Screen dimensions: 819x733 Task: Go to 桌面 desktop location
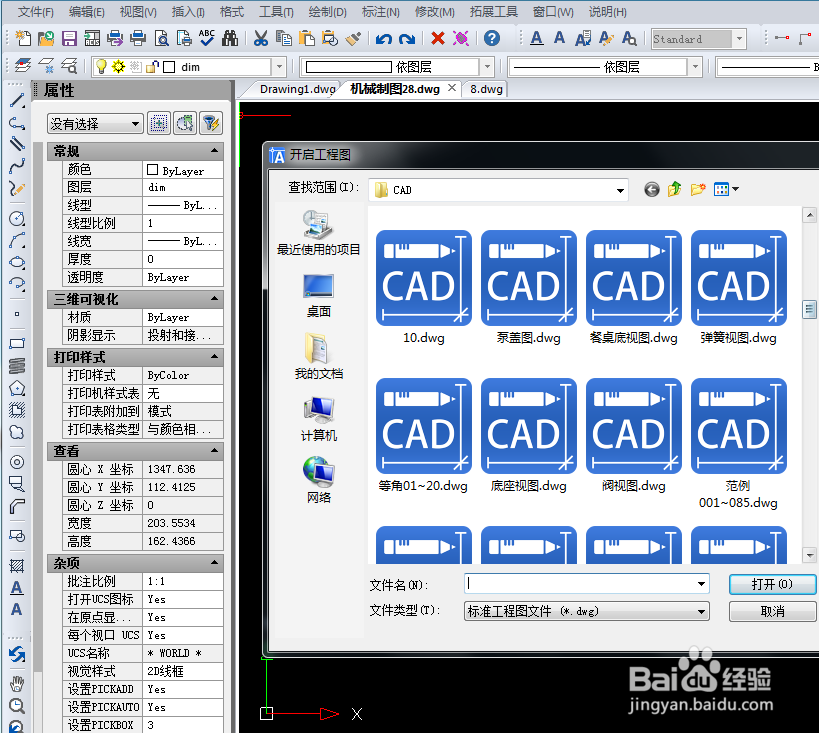pyautogui.click(x=318, y=296)
